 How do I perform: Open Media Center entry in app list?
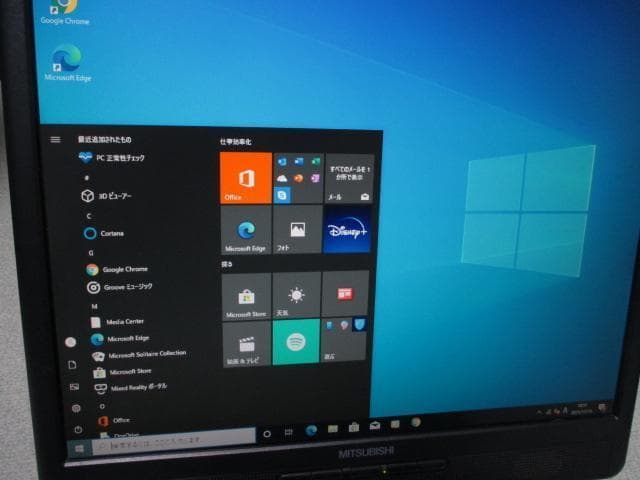pos(117,322)
